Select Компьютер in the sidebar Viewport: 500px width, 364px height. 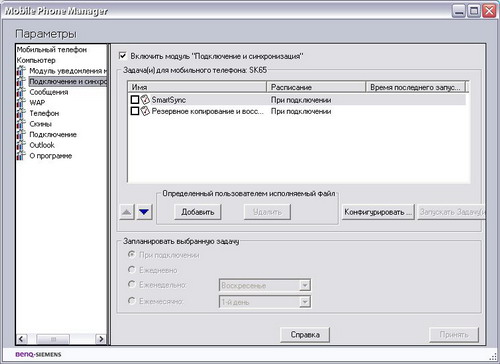[36, 60]
